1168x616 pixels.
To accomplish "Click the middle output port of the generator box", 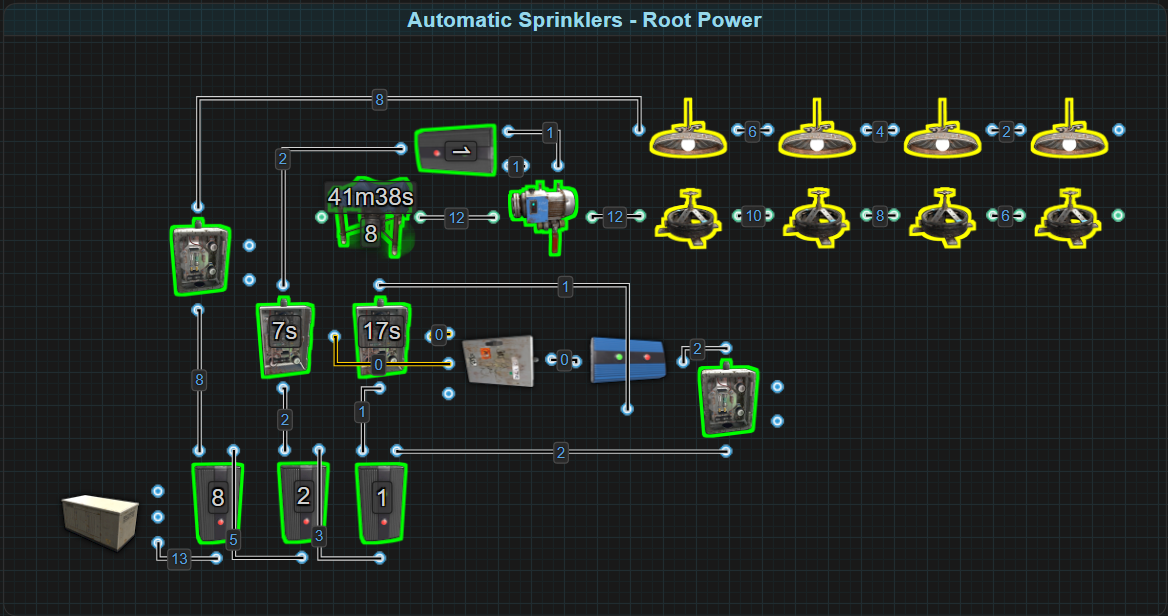I will click(x=157, y=517).
